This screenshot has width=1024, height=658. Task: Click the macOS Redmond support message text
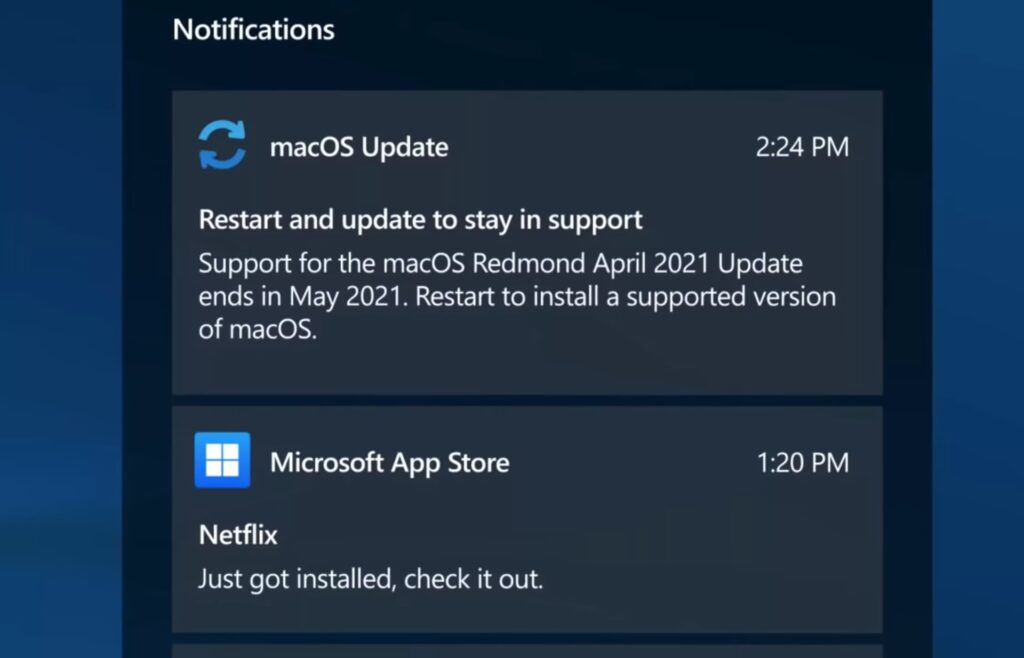500,265
